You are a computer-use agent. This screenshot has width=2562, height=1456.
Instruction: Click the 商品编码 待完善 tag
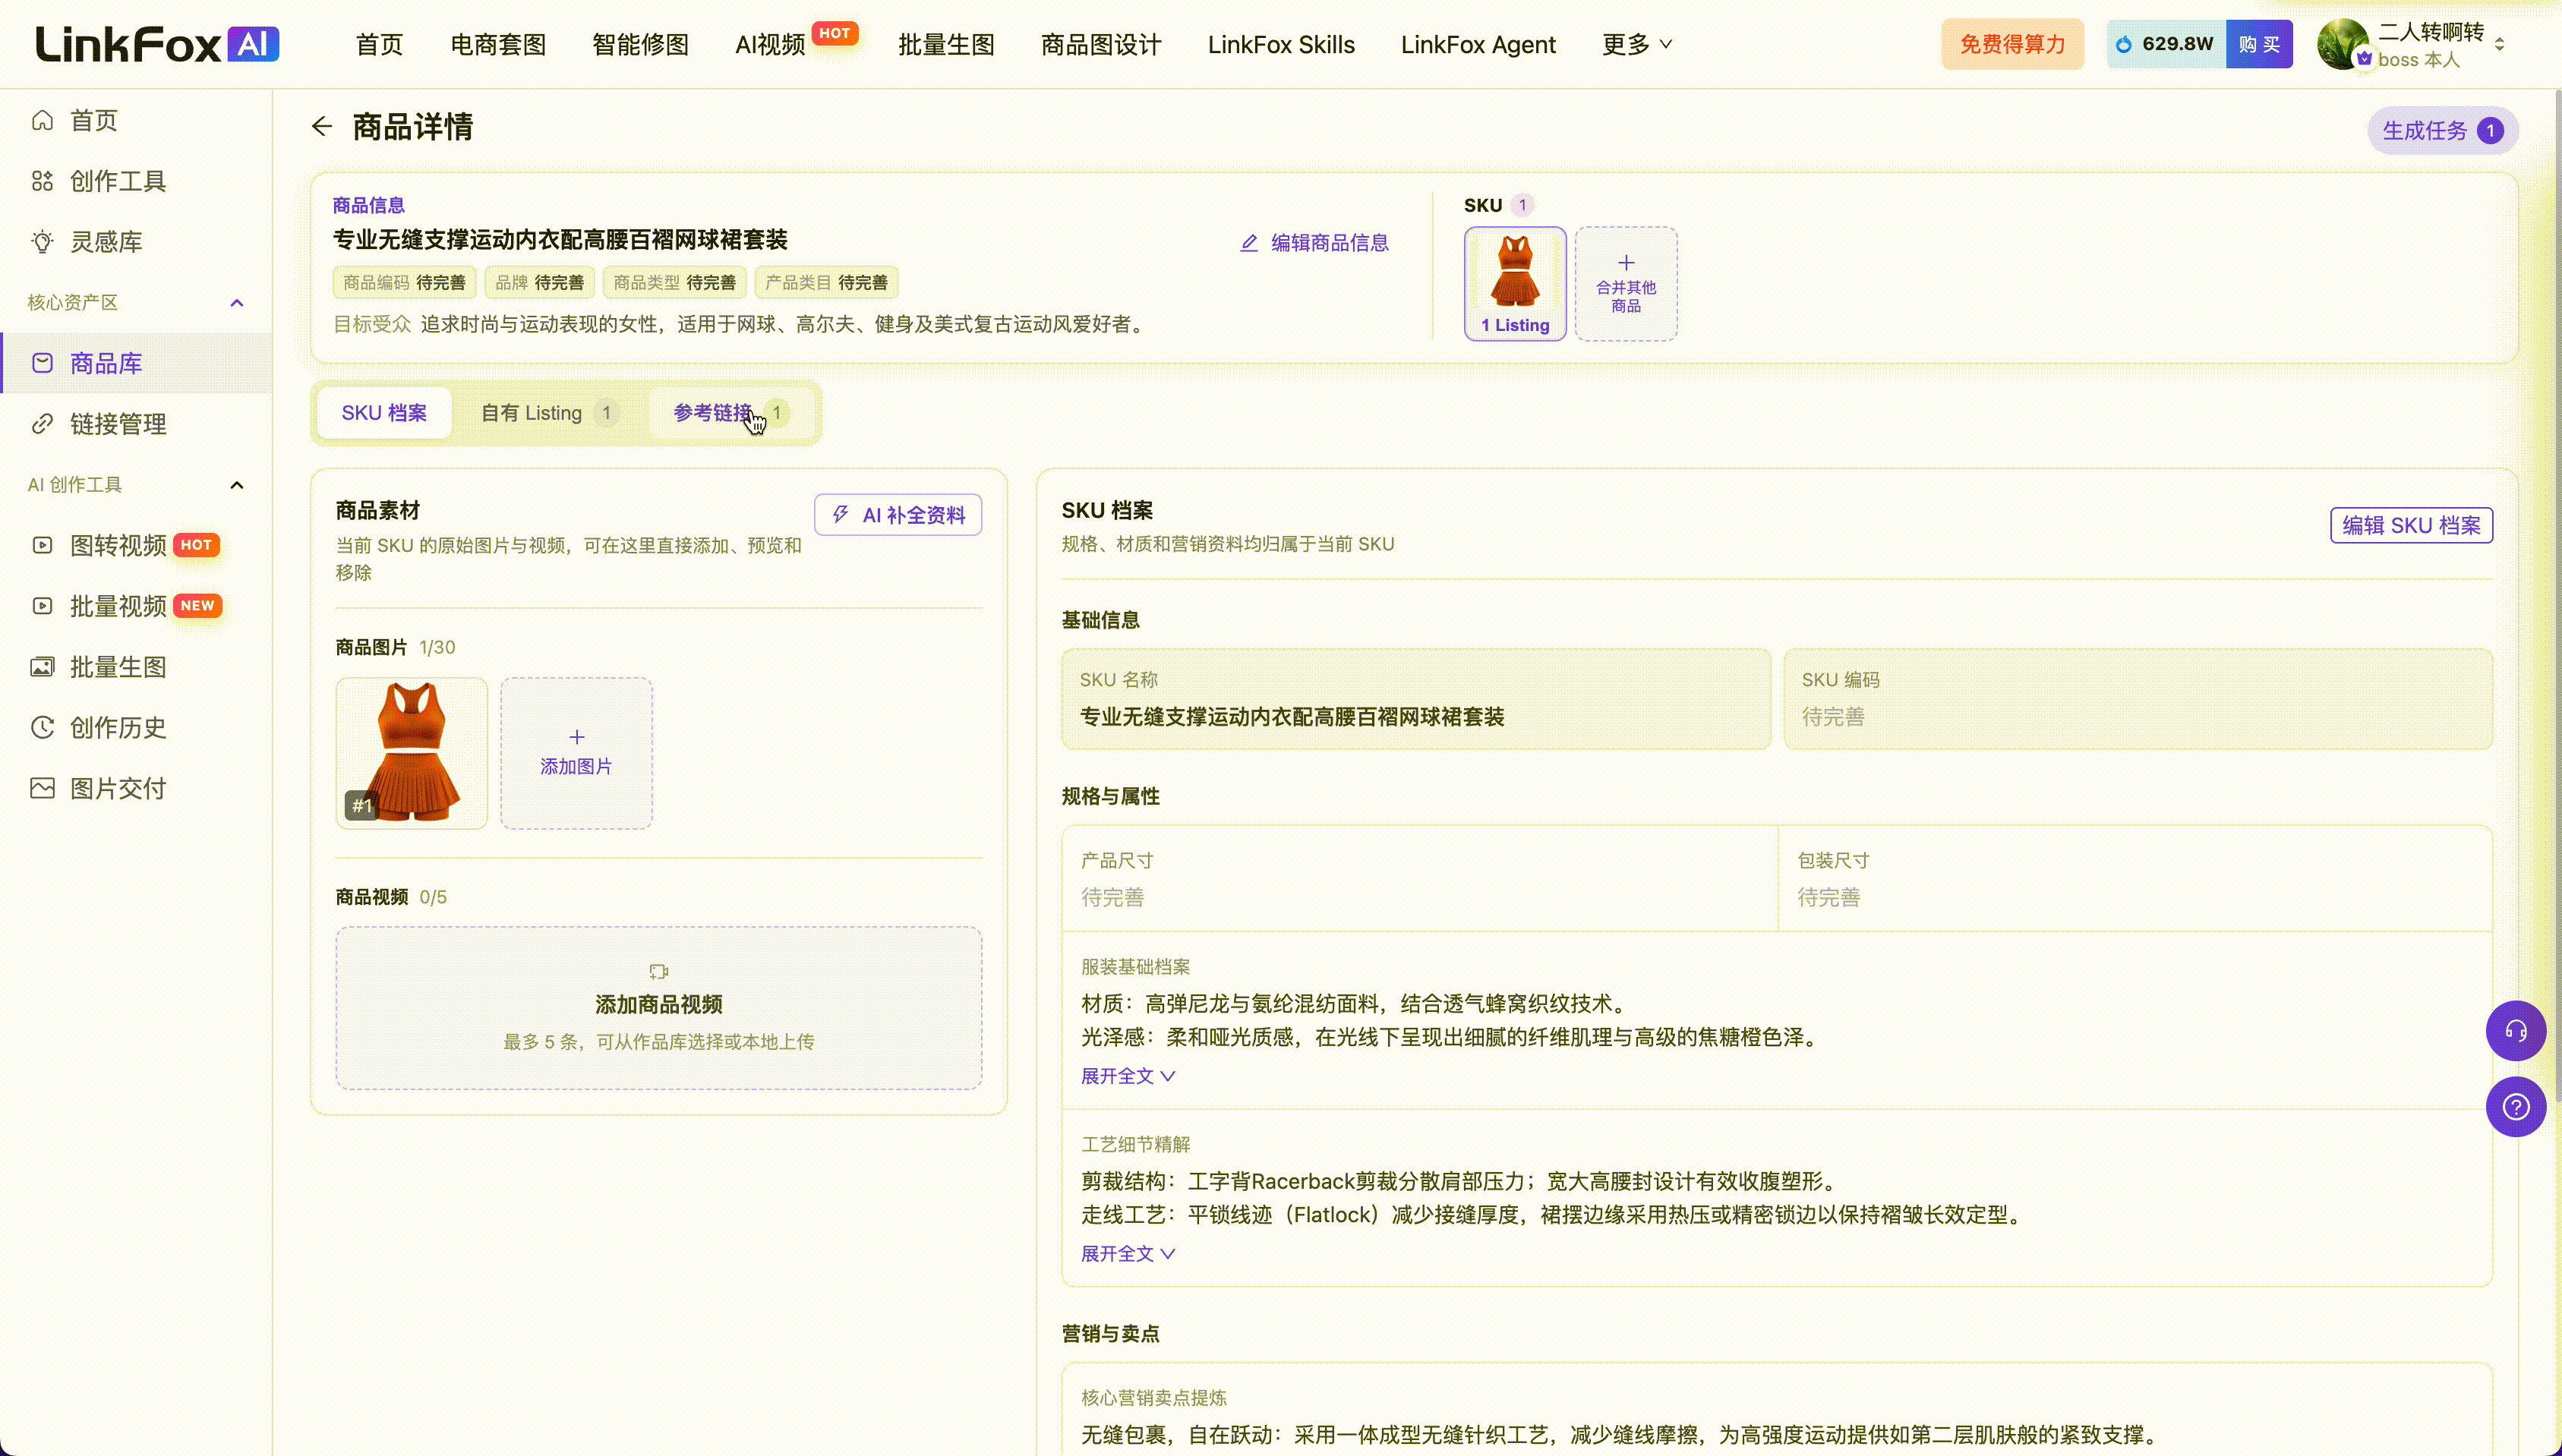404,283
